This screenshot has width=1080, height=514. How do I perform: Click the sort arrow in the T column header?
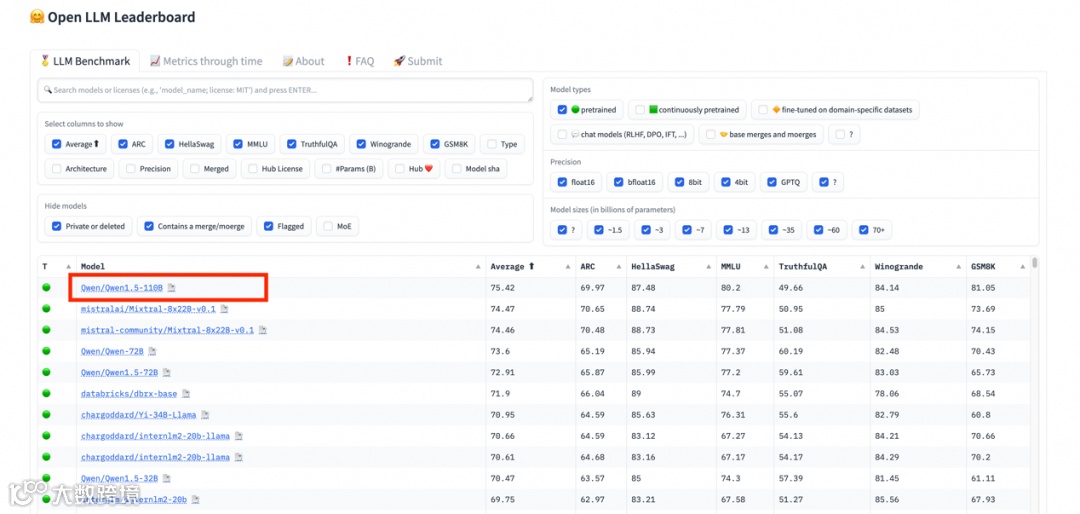click(68, 267)
